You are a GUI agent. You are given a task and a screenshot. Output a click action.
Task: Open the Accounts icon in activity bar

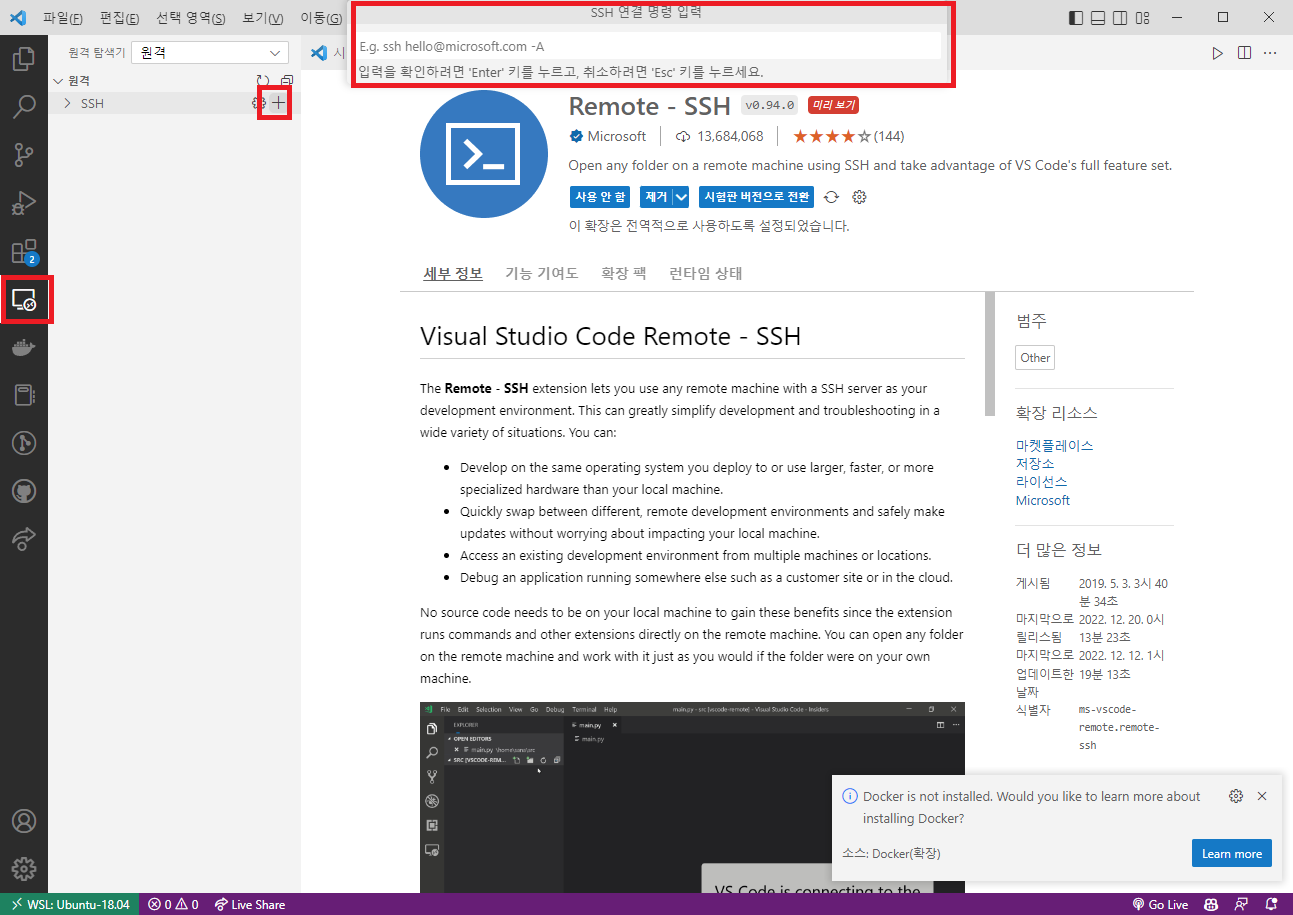click(x=23, y=821)
